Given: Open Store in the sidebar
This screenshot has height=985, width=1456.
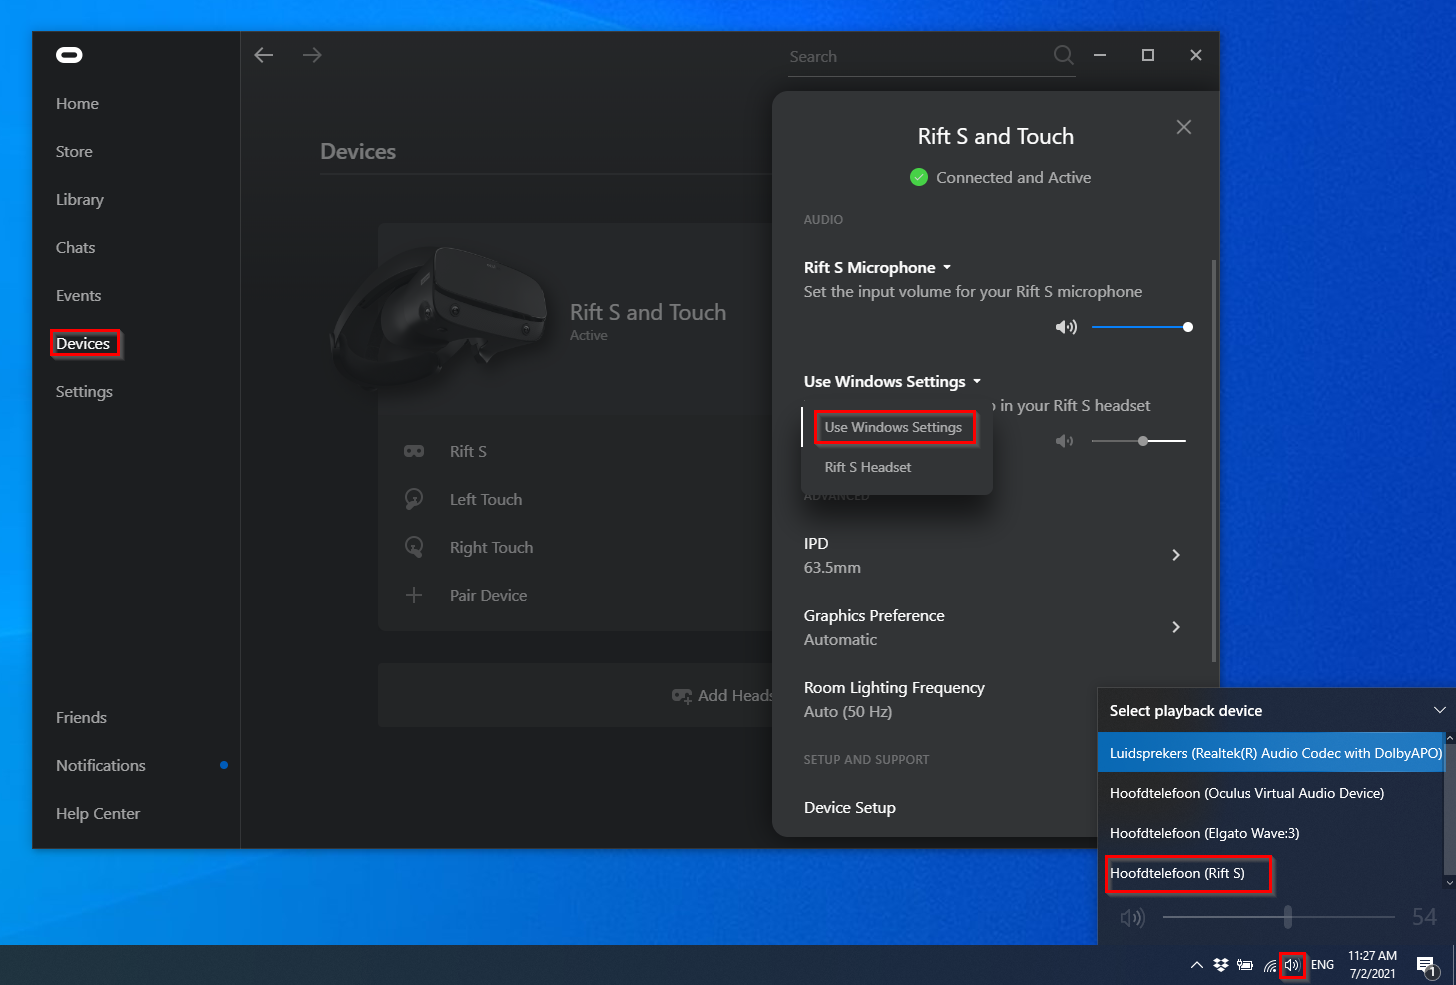Looking at the screenshot, I should point(74,151).
